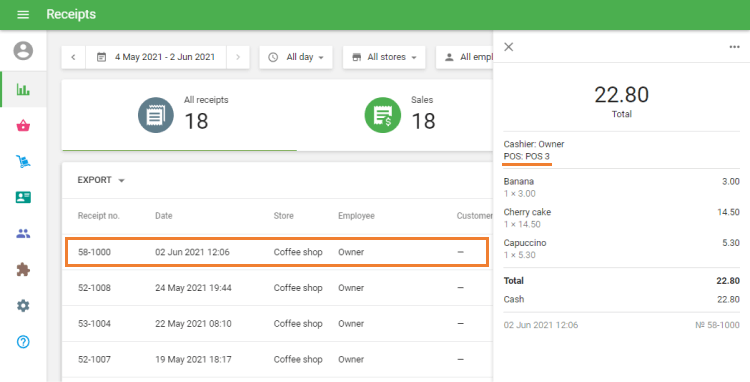Expand the EXPORT dropdown
This screenshot has height=382, width=750.
pos(101,180)
